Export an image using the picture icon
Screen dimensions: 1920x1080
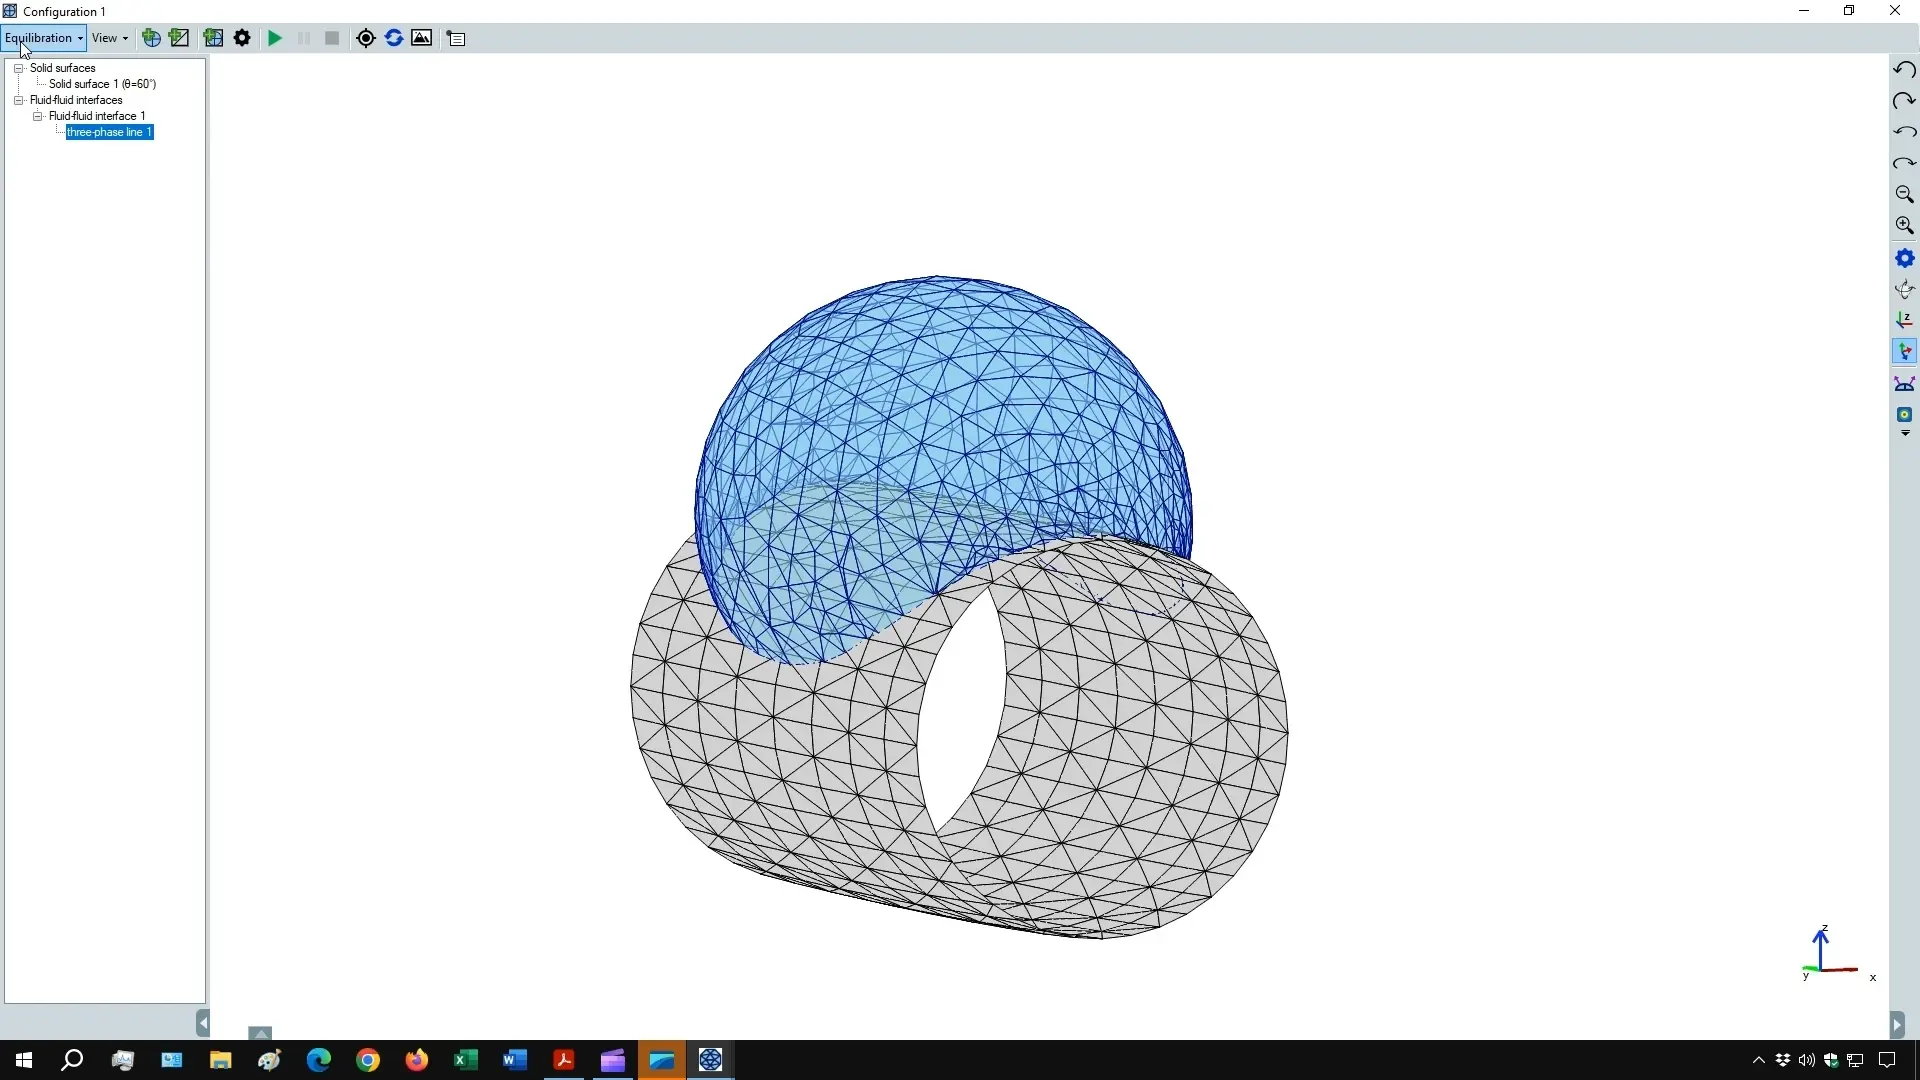422,38
